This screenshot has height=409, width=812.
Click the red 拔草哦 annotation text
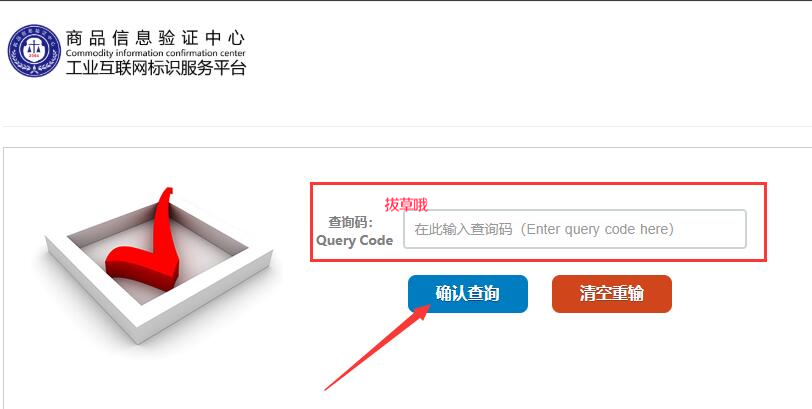point(405,205)
